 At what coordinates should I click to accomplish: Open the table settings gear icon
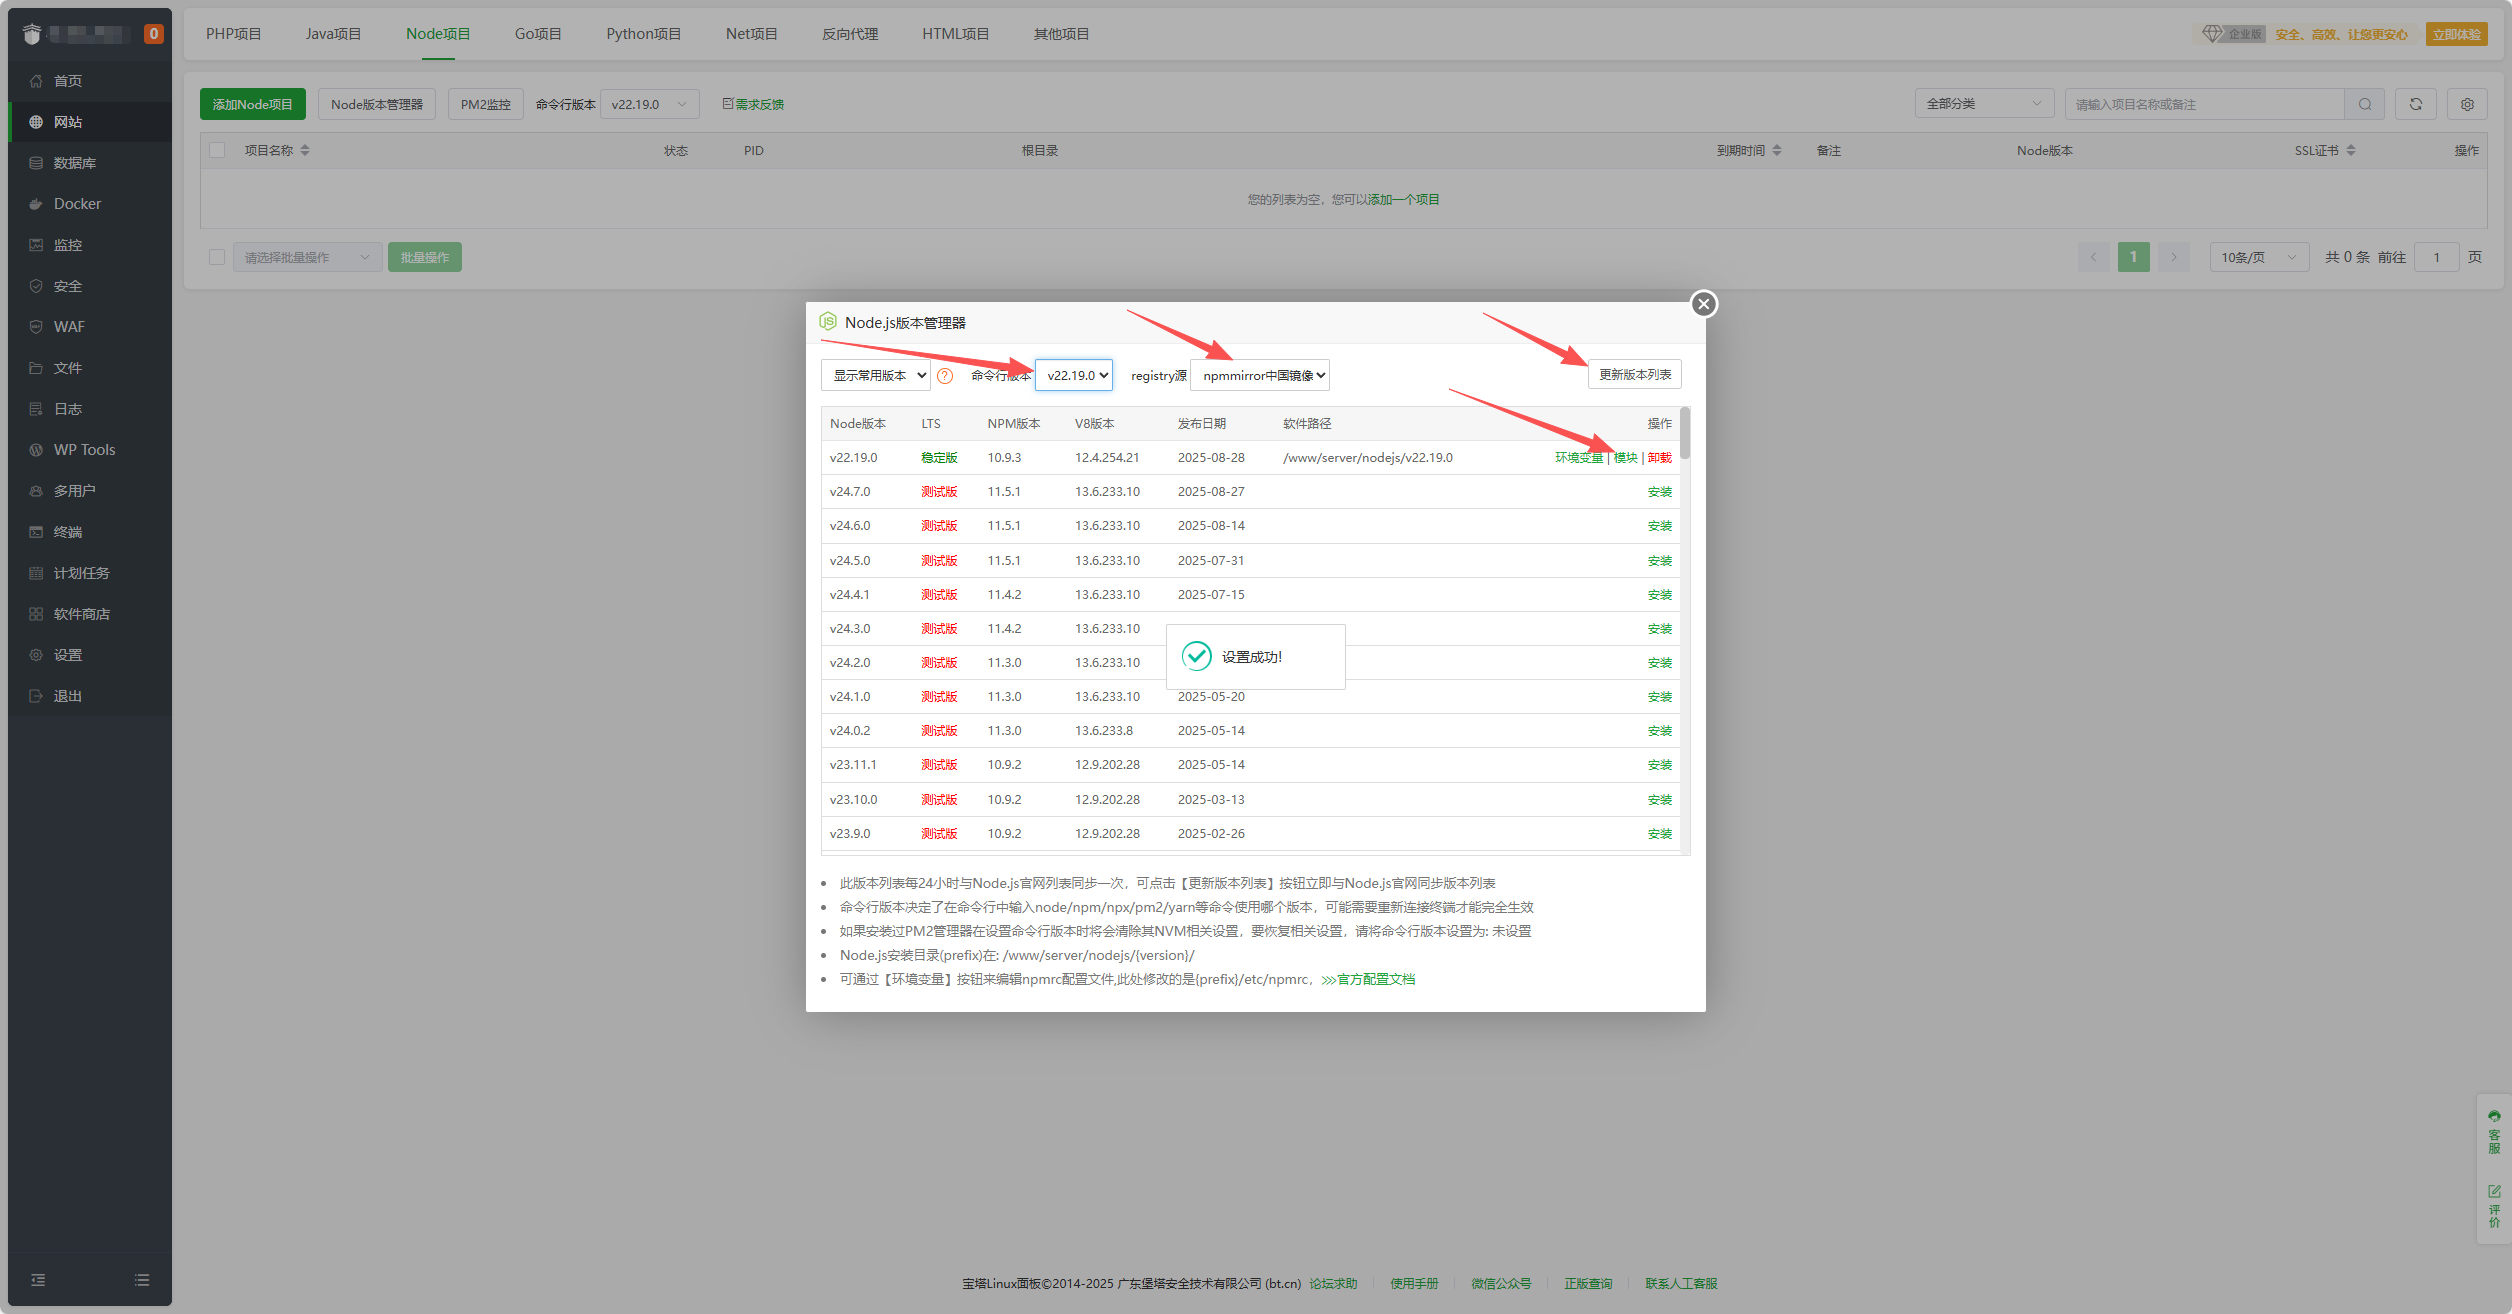(x=2467, y=104)
